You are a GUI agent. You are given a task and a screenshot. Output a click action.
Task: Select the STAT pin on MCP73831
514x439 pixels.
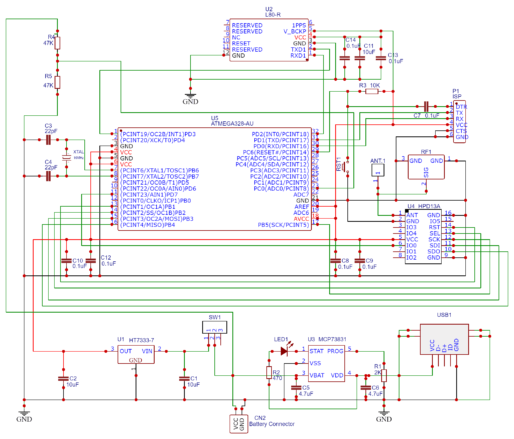316,351
